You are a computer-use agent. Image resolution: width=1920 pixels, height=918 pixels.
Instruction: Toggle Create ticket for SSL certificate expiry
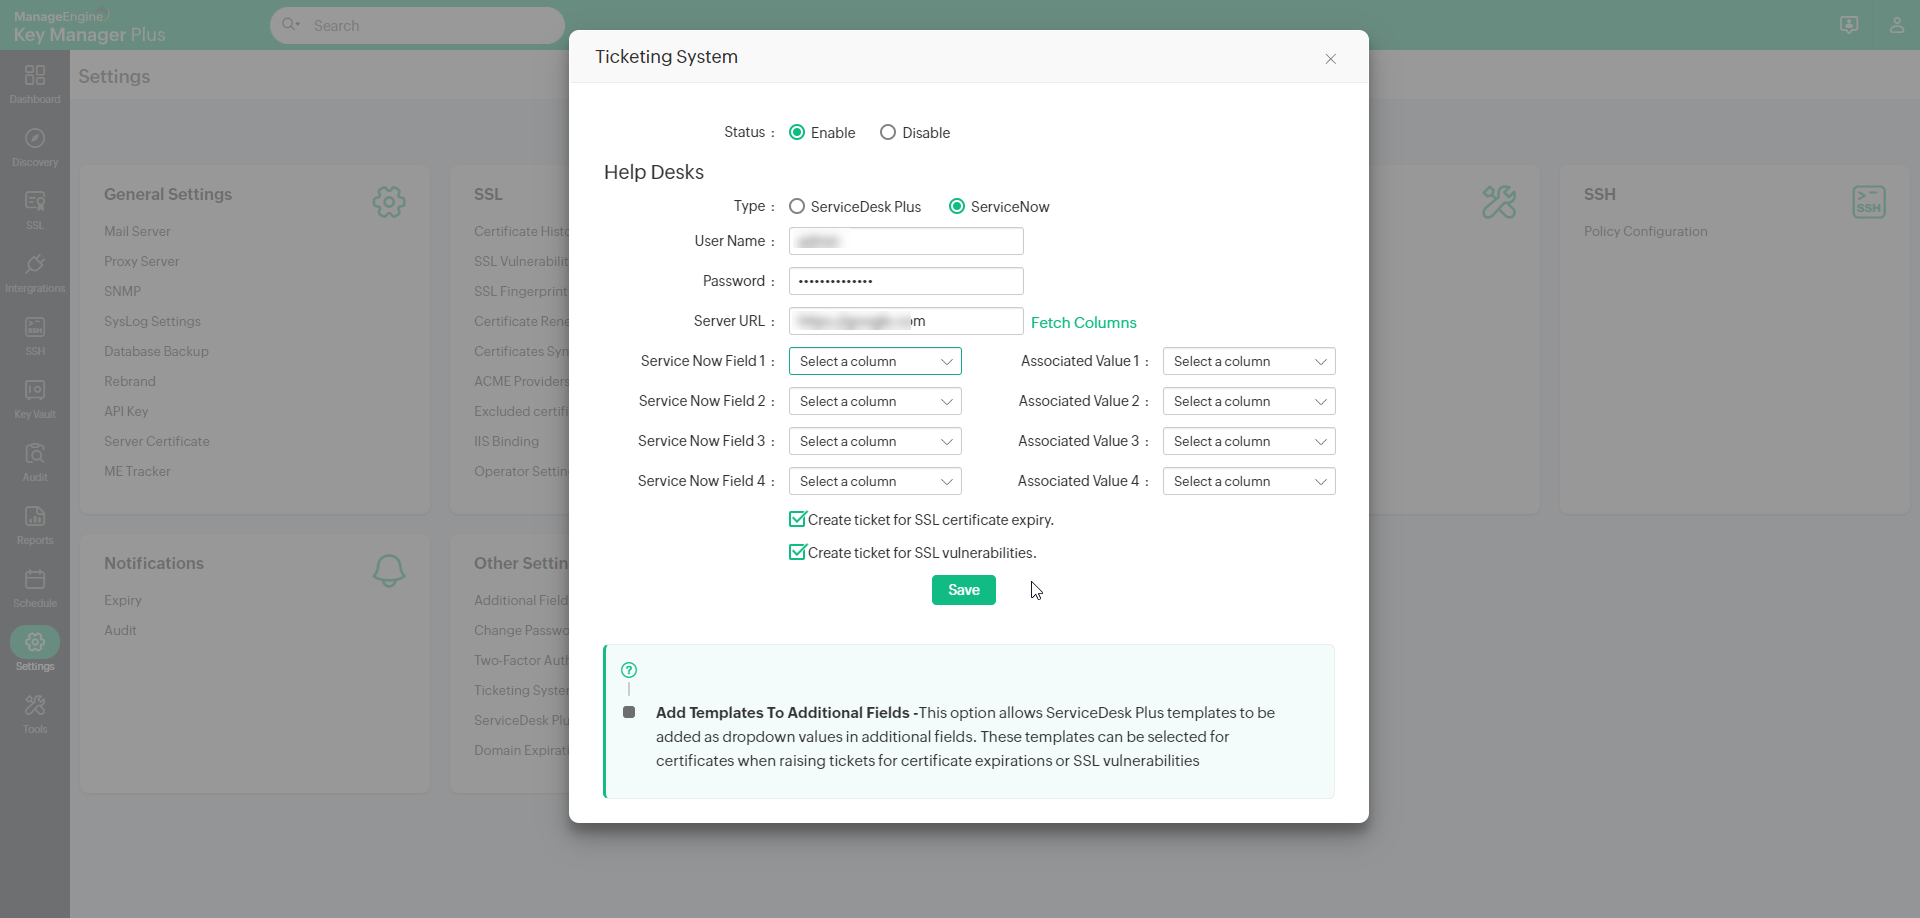797,519
